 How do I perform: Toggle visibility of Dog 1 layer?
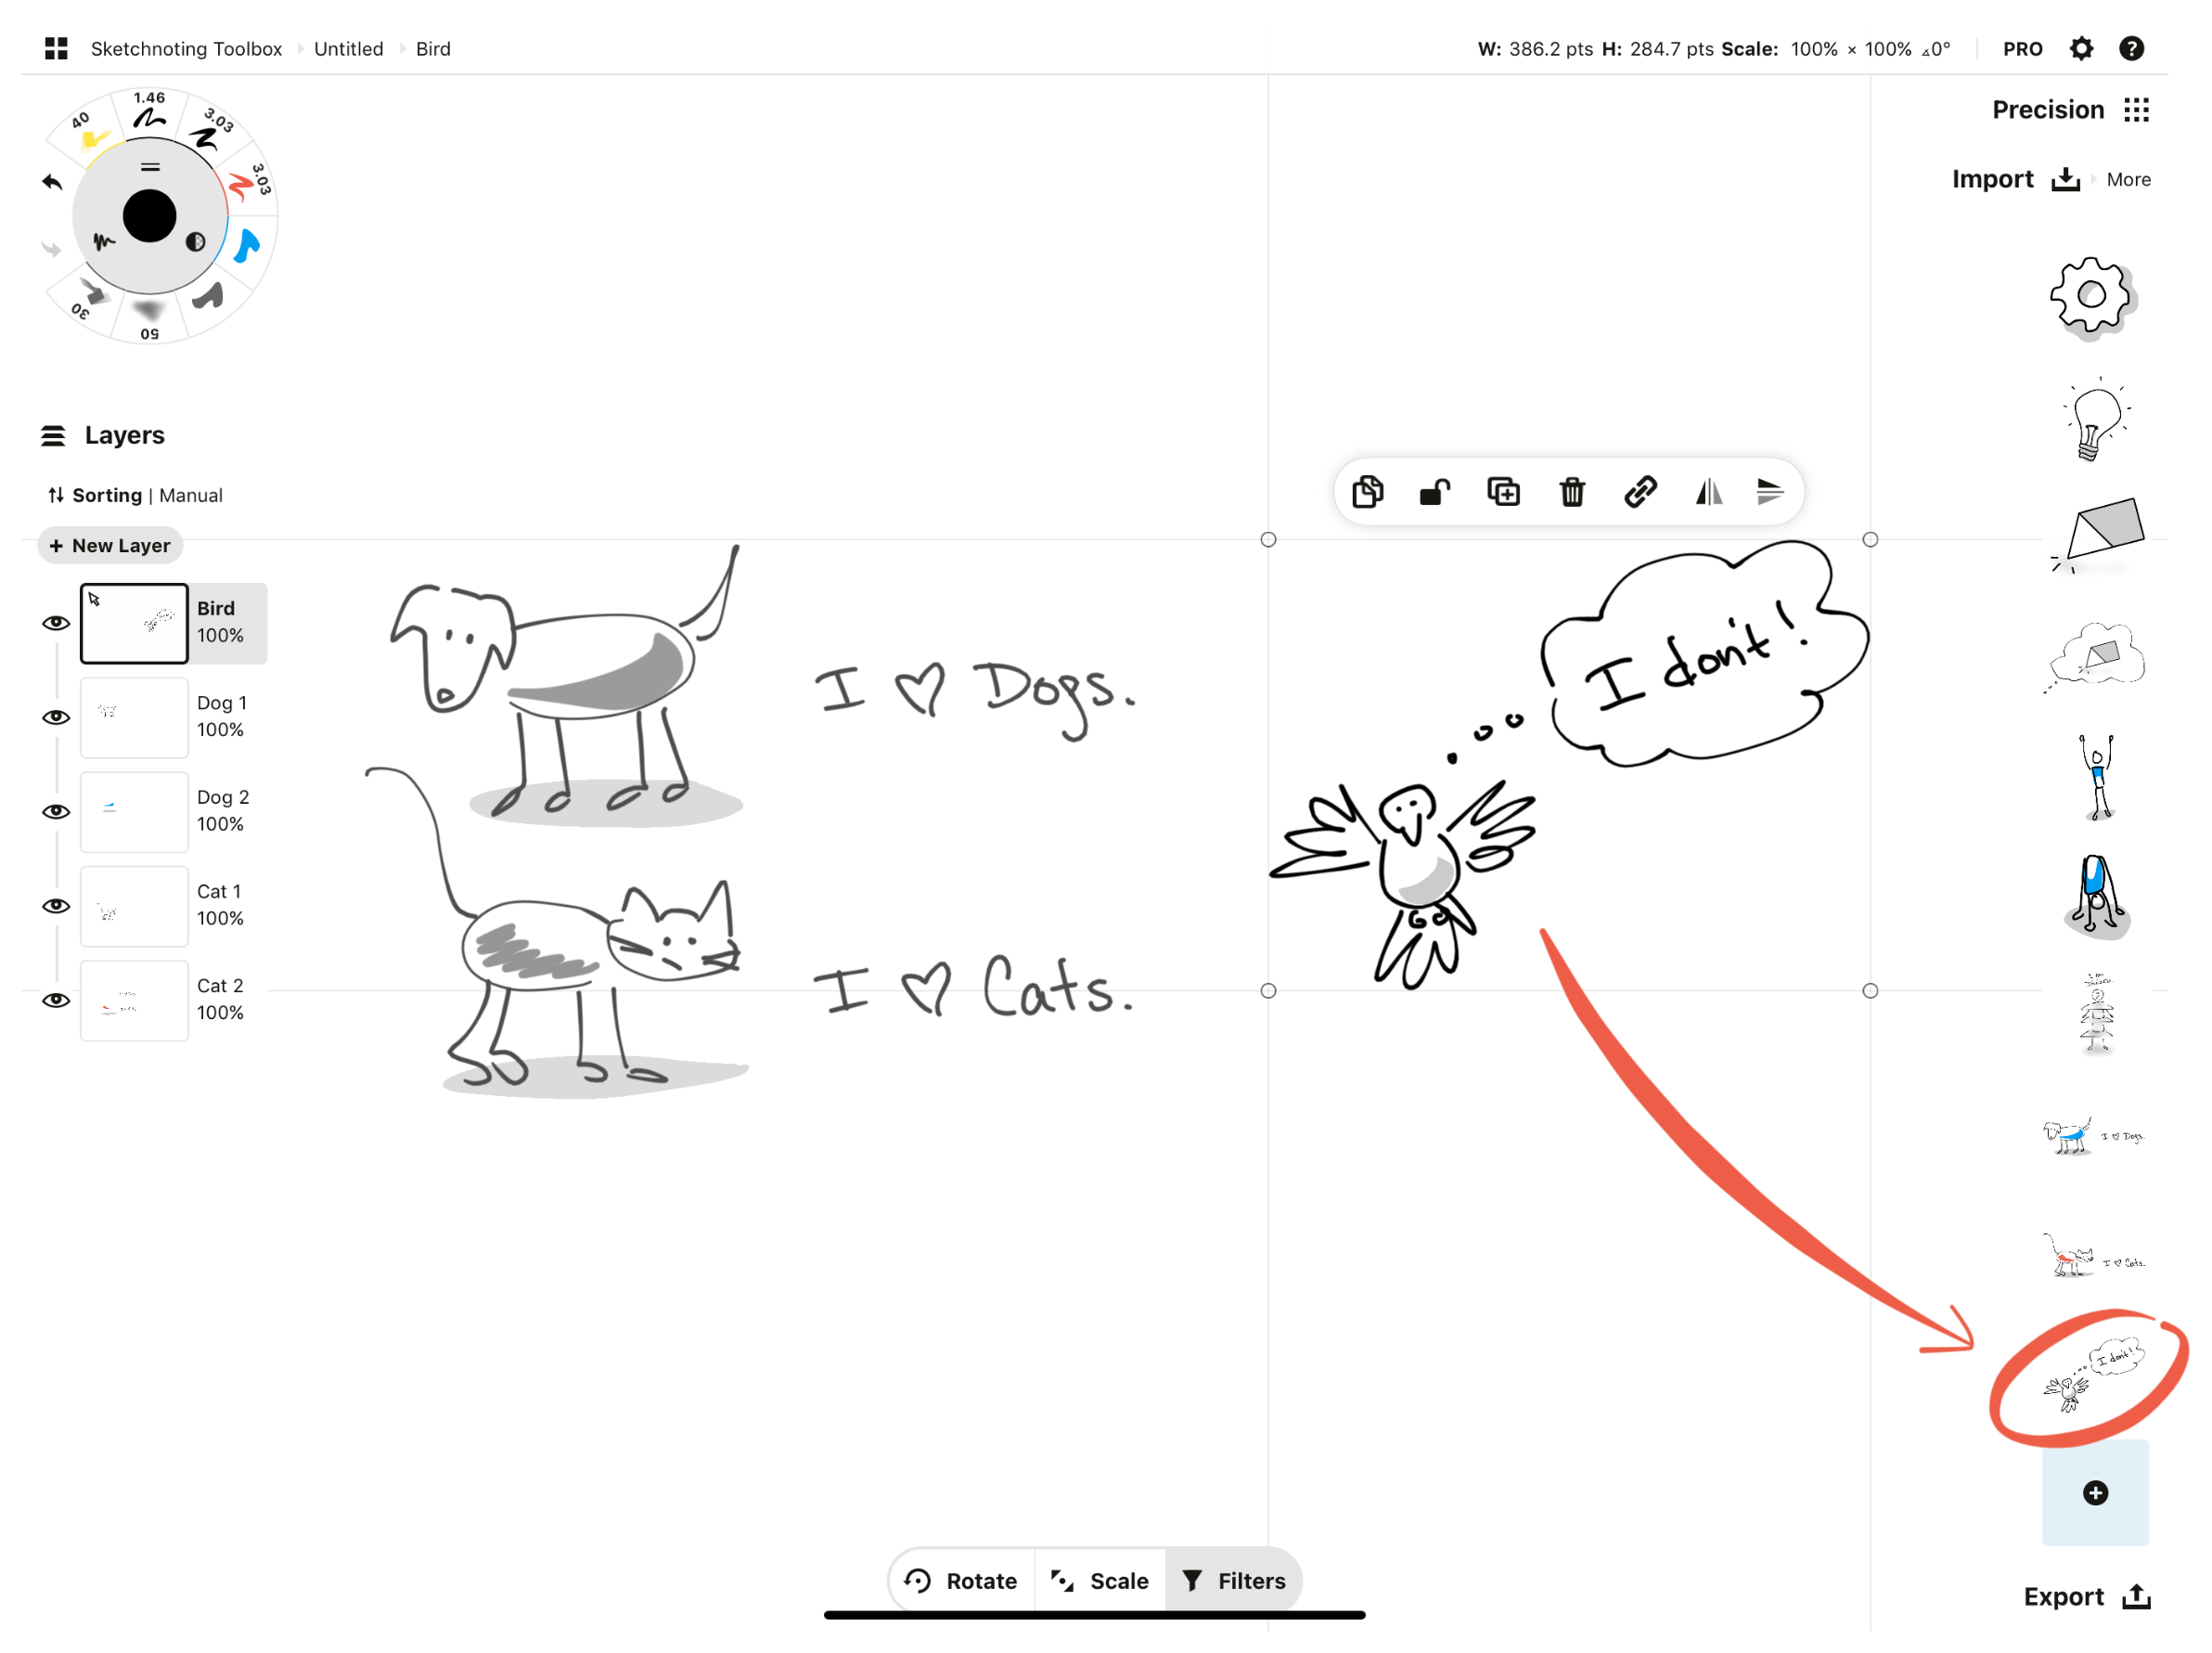coord(50,717)
